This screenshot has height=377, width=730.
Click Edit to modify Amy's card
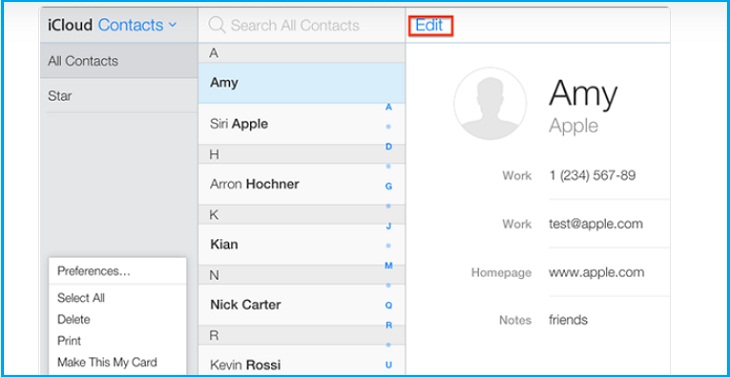(x=429, y=25)
